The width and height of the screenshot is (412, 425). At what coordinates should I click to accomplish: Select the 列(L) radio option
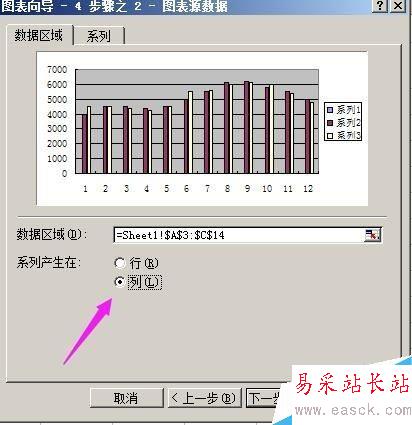[138, 282]
